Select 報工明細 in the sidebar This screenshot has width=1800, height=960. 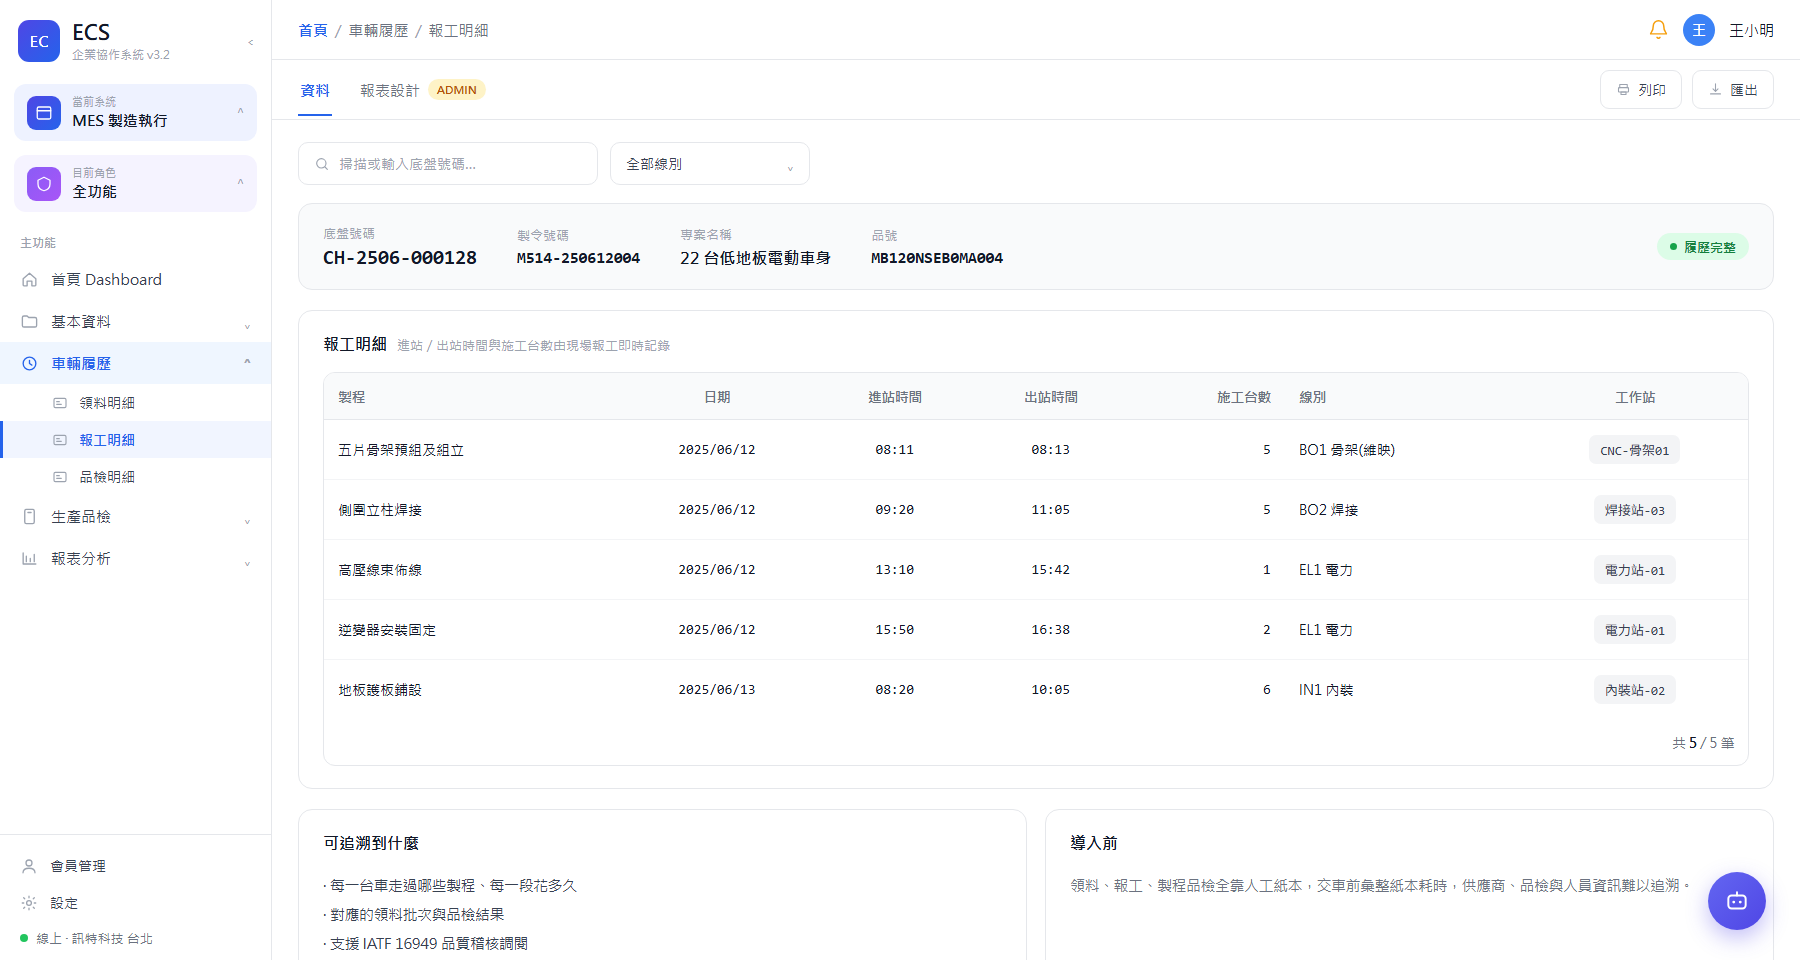pos(136,440)
